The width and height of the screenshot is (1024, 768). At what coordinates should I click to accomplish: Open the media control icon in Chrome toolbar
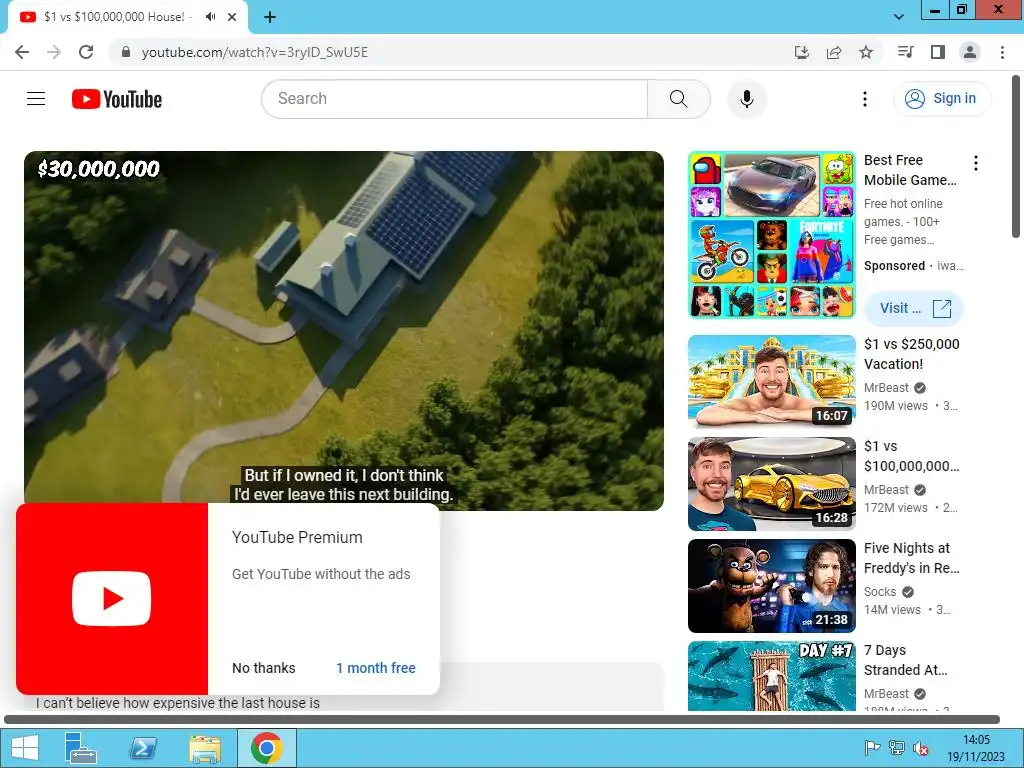click(906, 52)
